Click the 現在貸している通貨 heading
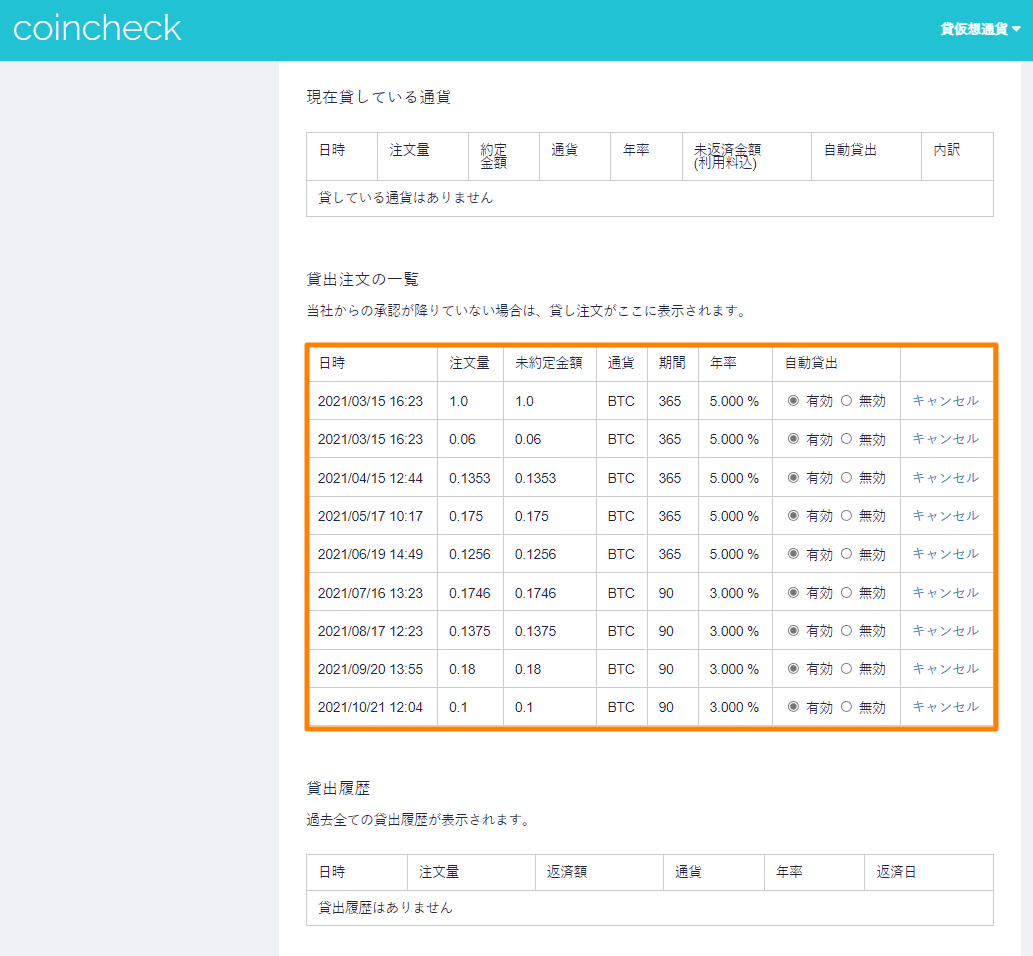 coord(378,98)
